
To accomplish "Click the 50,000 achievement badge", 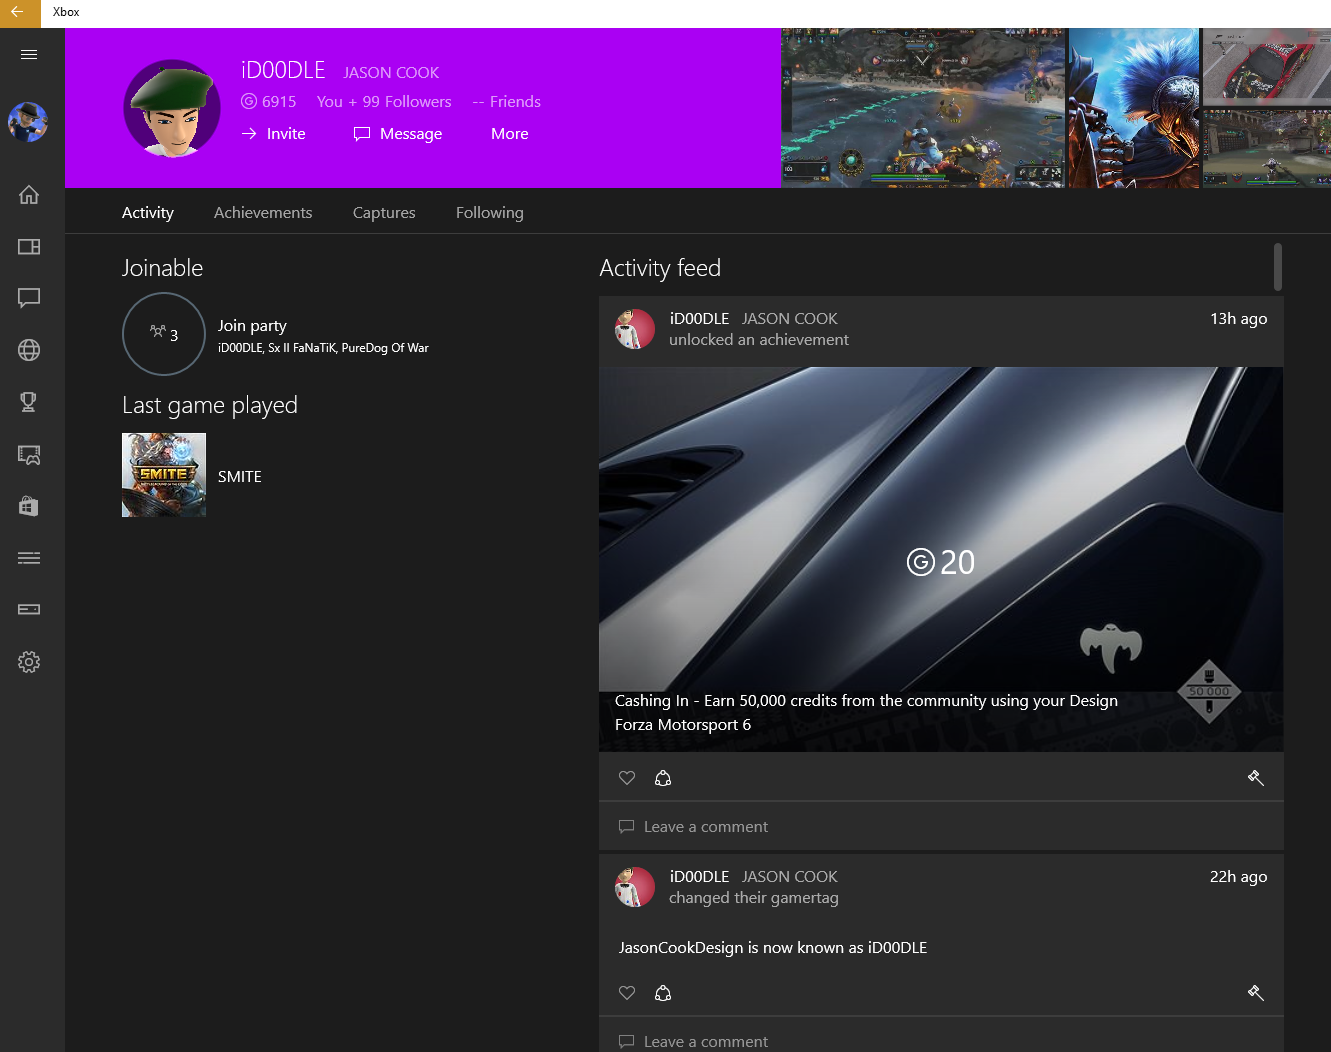I will (1209, 691).
